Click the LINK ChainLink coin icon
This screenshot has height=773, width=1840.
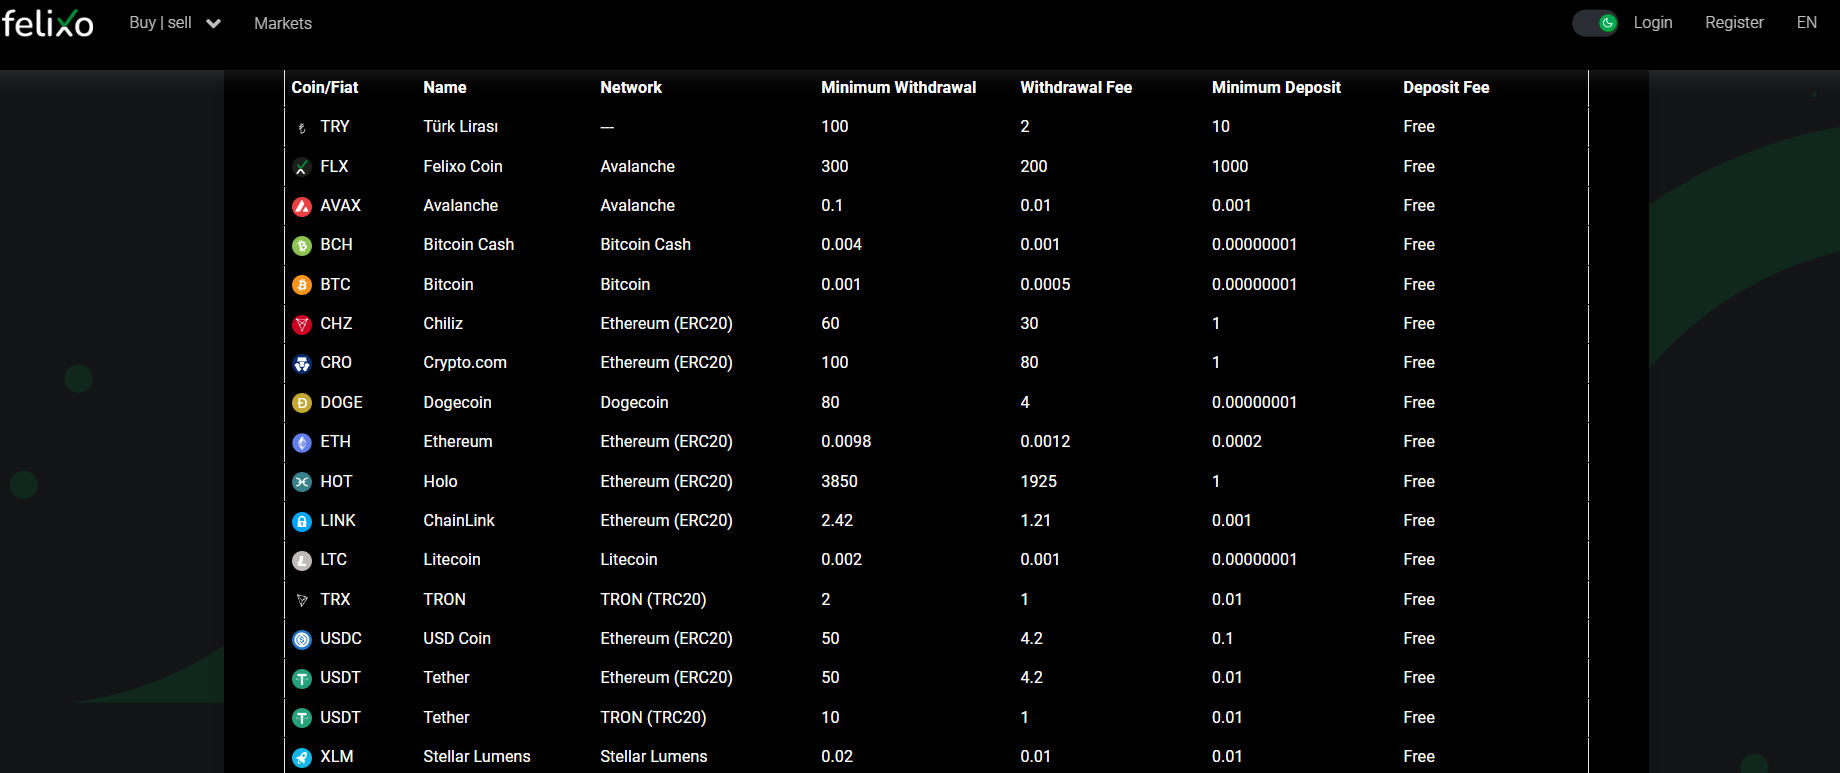[x=302, y=522]
